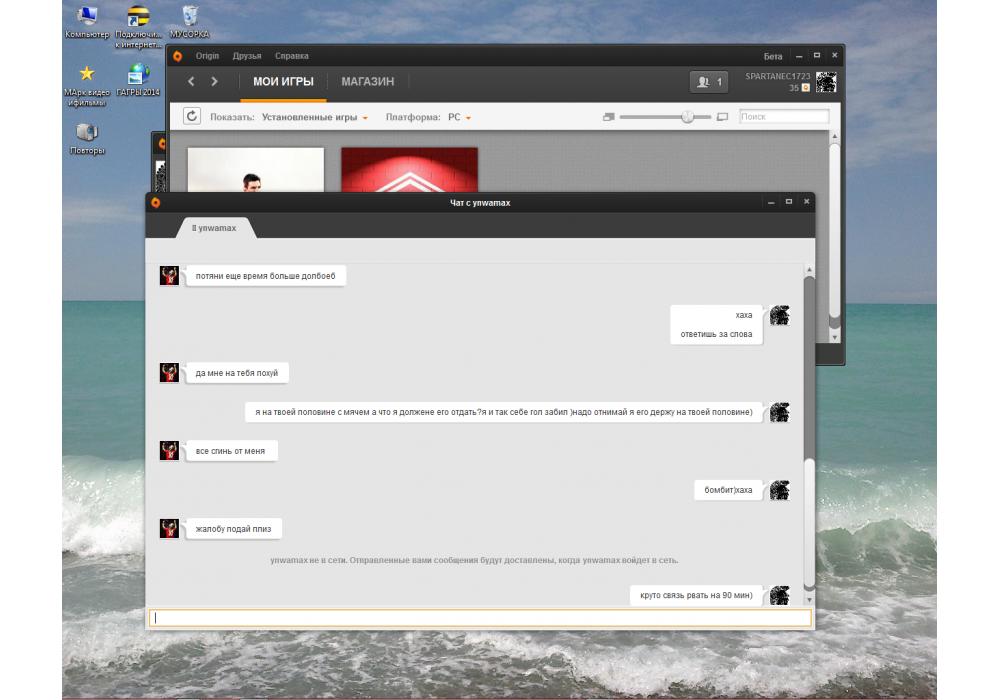Minimize the chat window
This screenshot has width=1000, height=700.
click(x=771, y=202)
